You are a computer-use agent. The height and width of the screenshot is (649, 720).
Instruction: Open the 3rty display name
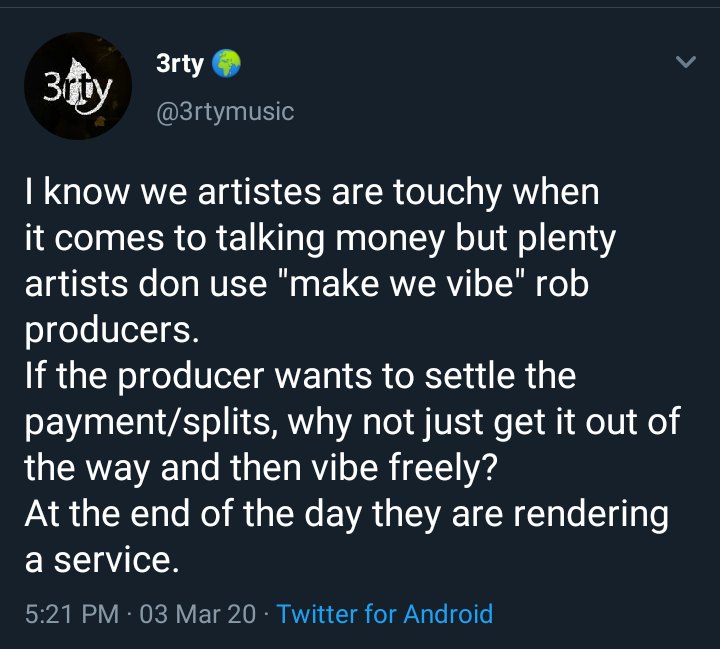pyautogui.click(x=180, y=63)
